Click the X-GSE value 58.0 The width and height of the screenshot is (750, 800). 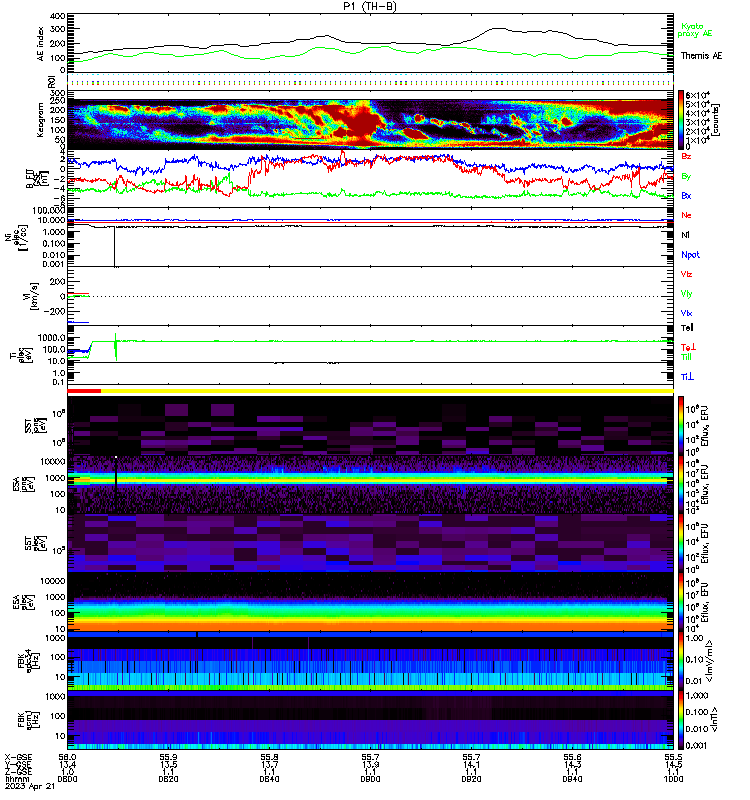tap(67, 758)
